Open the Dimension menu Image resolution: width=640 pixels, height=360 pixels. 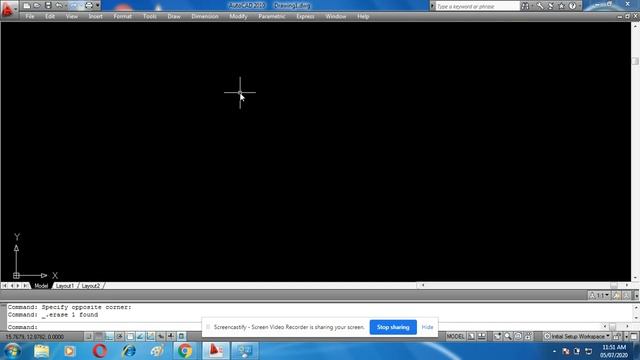click(205, 16)
